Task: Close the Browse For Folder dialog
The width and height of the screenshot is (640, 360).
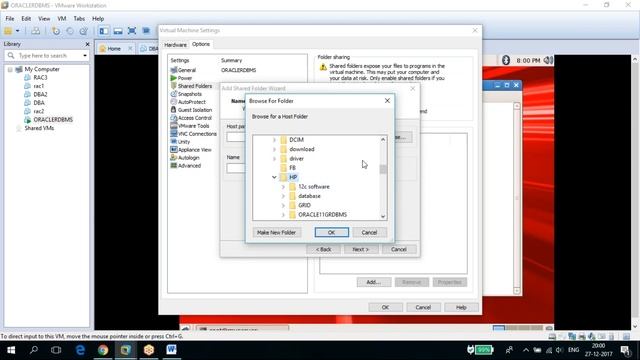Action: click(x=387, y=100)
